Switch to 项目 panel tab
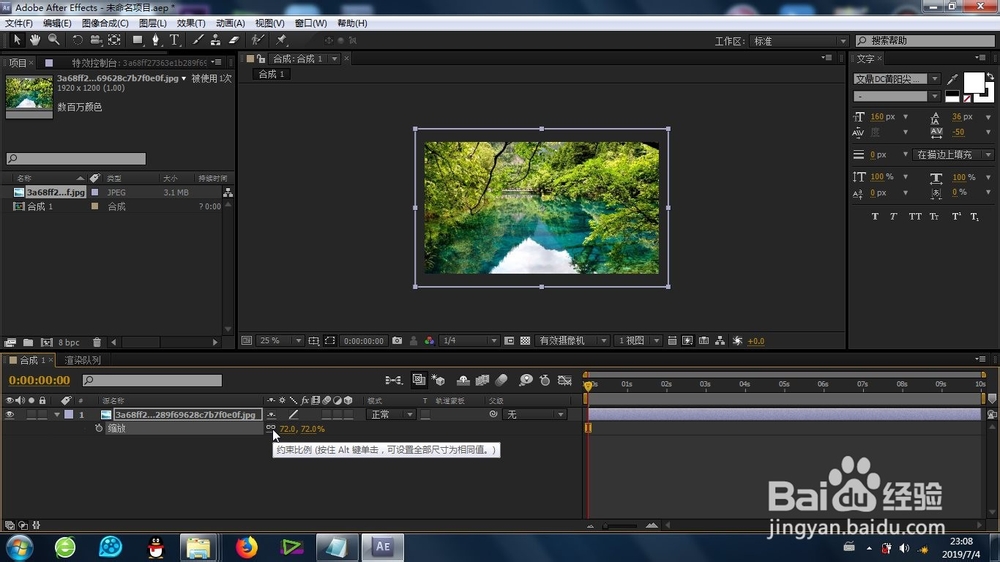This screenshot has width=1000, height=562. tap(18, 63)
